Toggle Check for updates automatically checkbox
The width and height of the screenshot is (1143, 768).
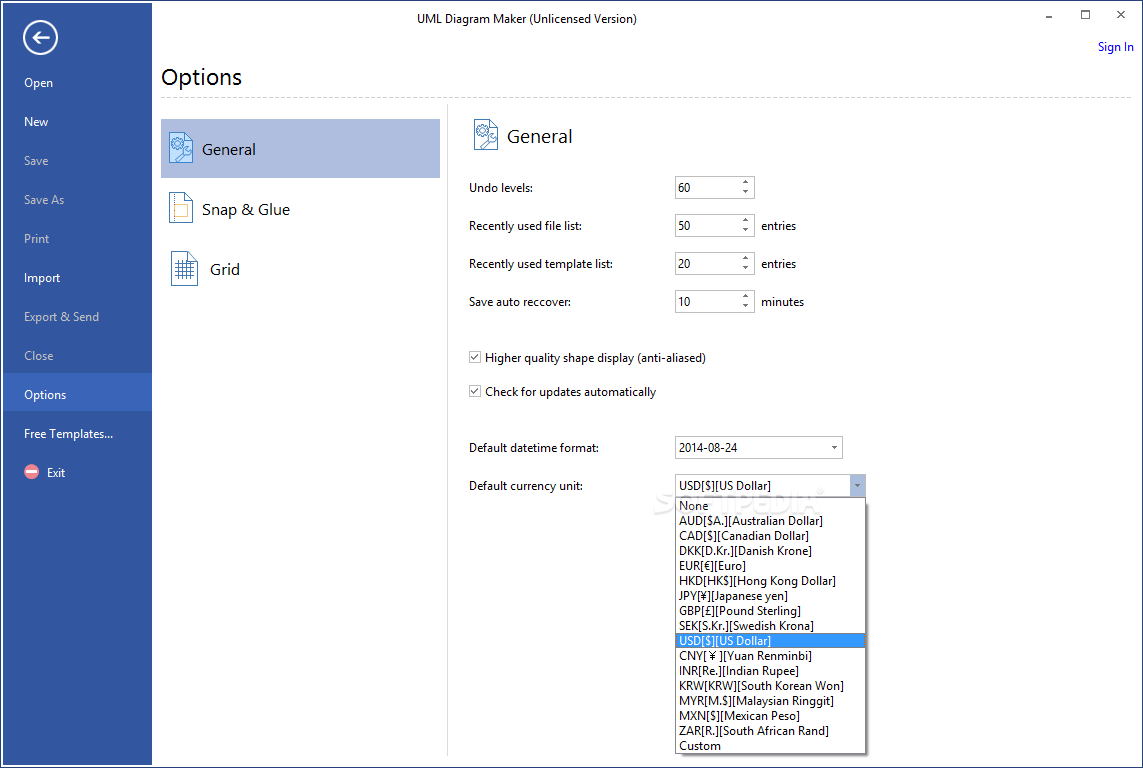(475, 391)
